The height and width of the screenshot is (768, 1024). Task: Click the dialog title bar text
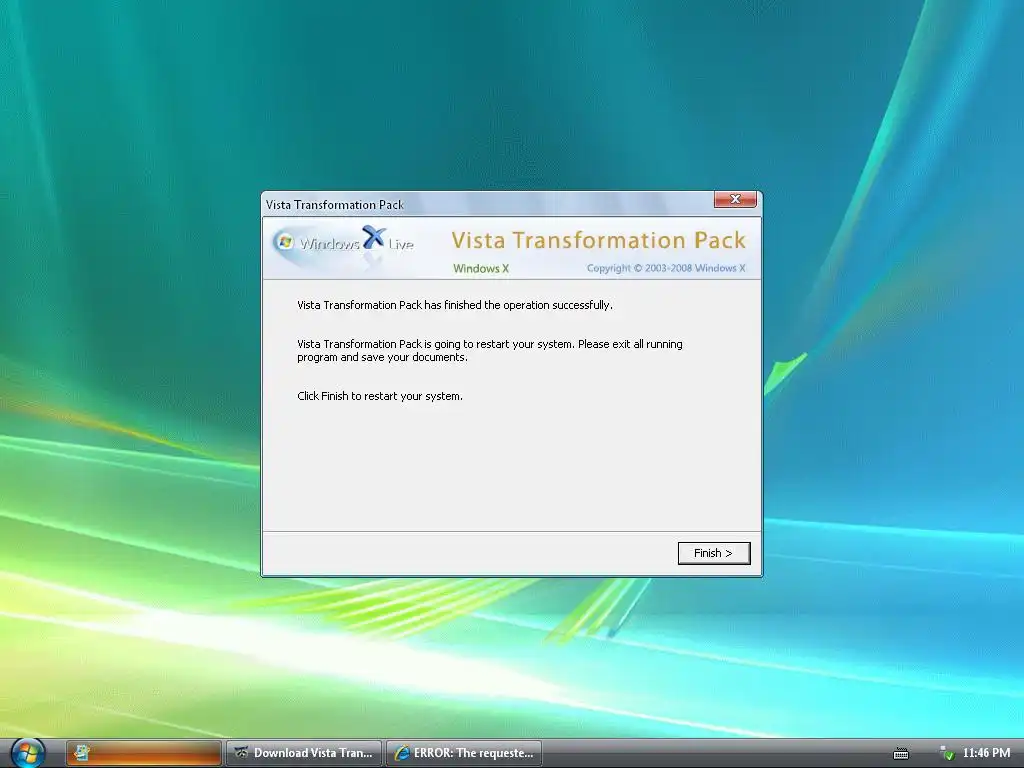tap(334, 205)
